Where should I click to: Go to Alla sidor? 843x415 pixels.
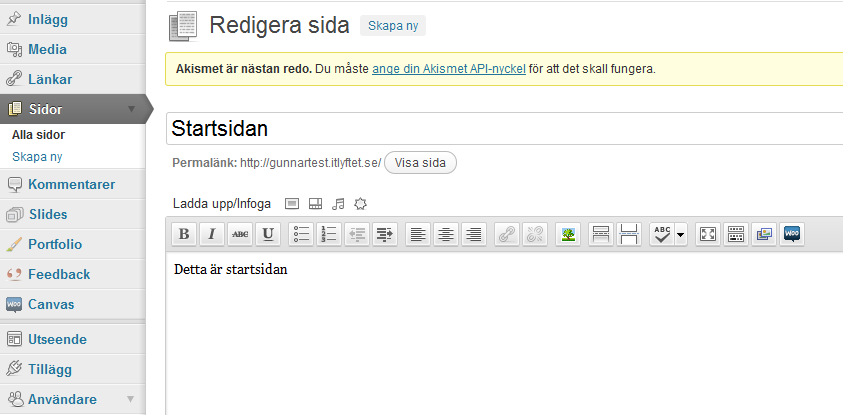pyautogui.click(x=39, y=135)
